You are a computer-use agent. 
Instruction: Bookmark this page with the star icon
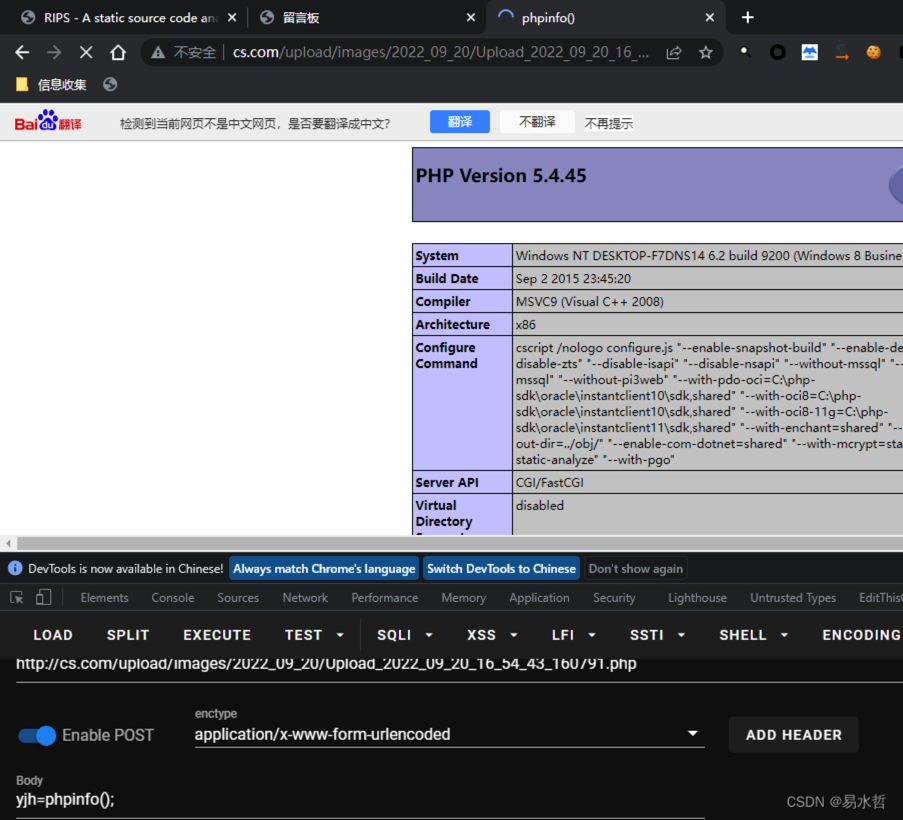[706, 52]
